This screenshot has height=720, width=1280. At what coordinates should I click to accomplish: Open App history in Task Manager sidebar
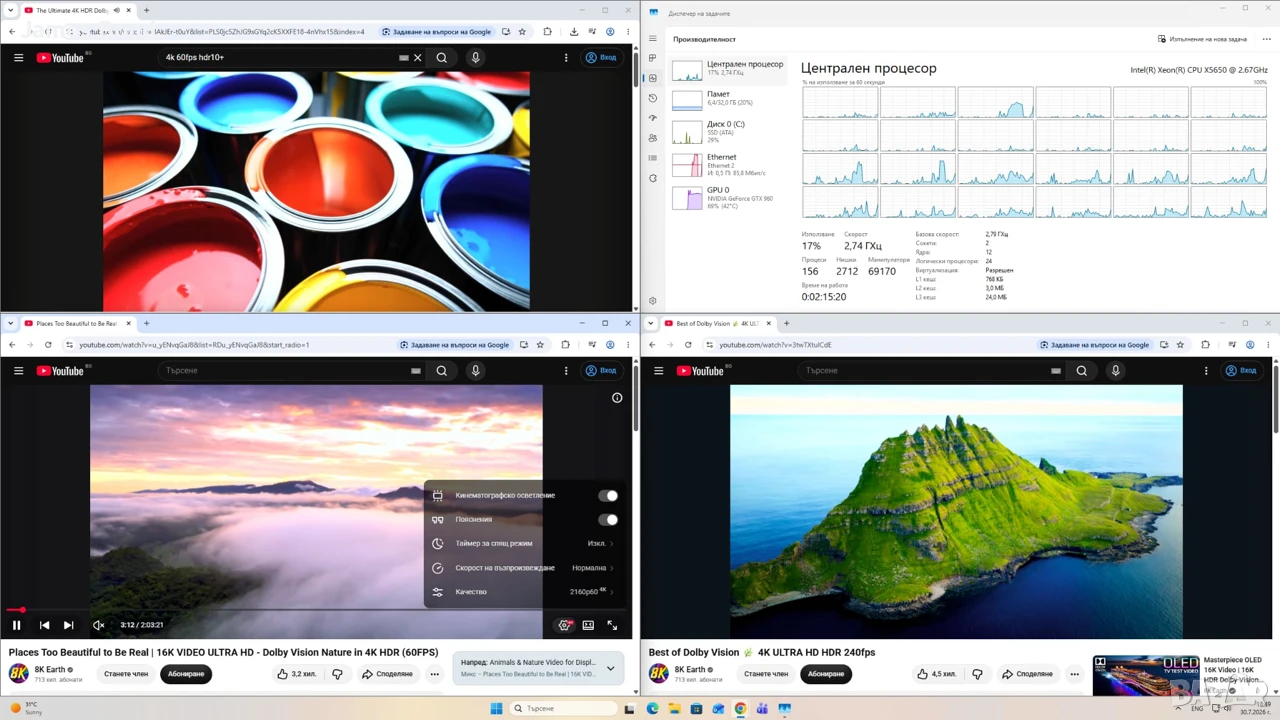pyautogui.click(x=653, y=98)
